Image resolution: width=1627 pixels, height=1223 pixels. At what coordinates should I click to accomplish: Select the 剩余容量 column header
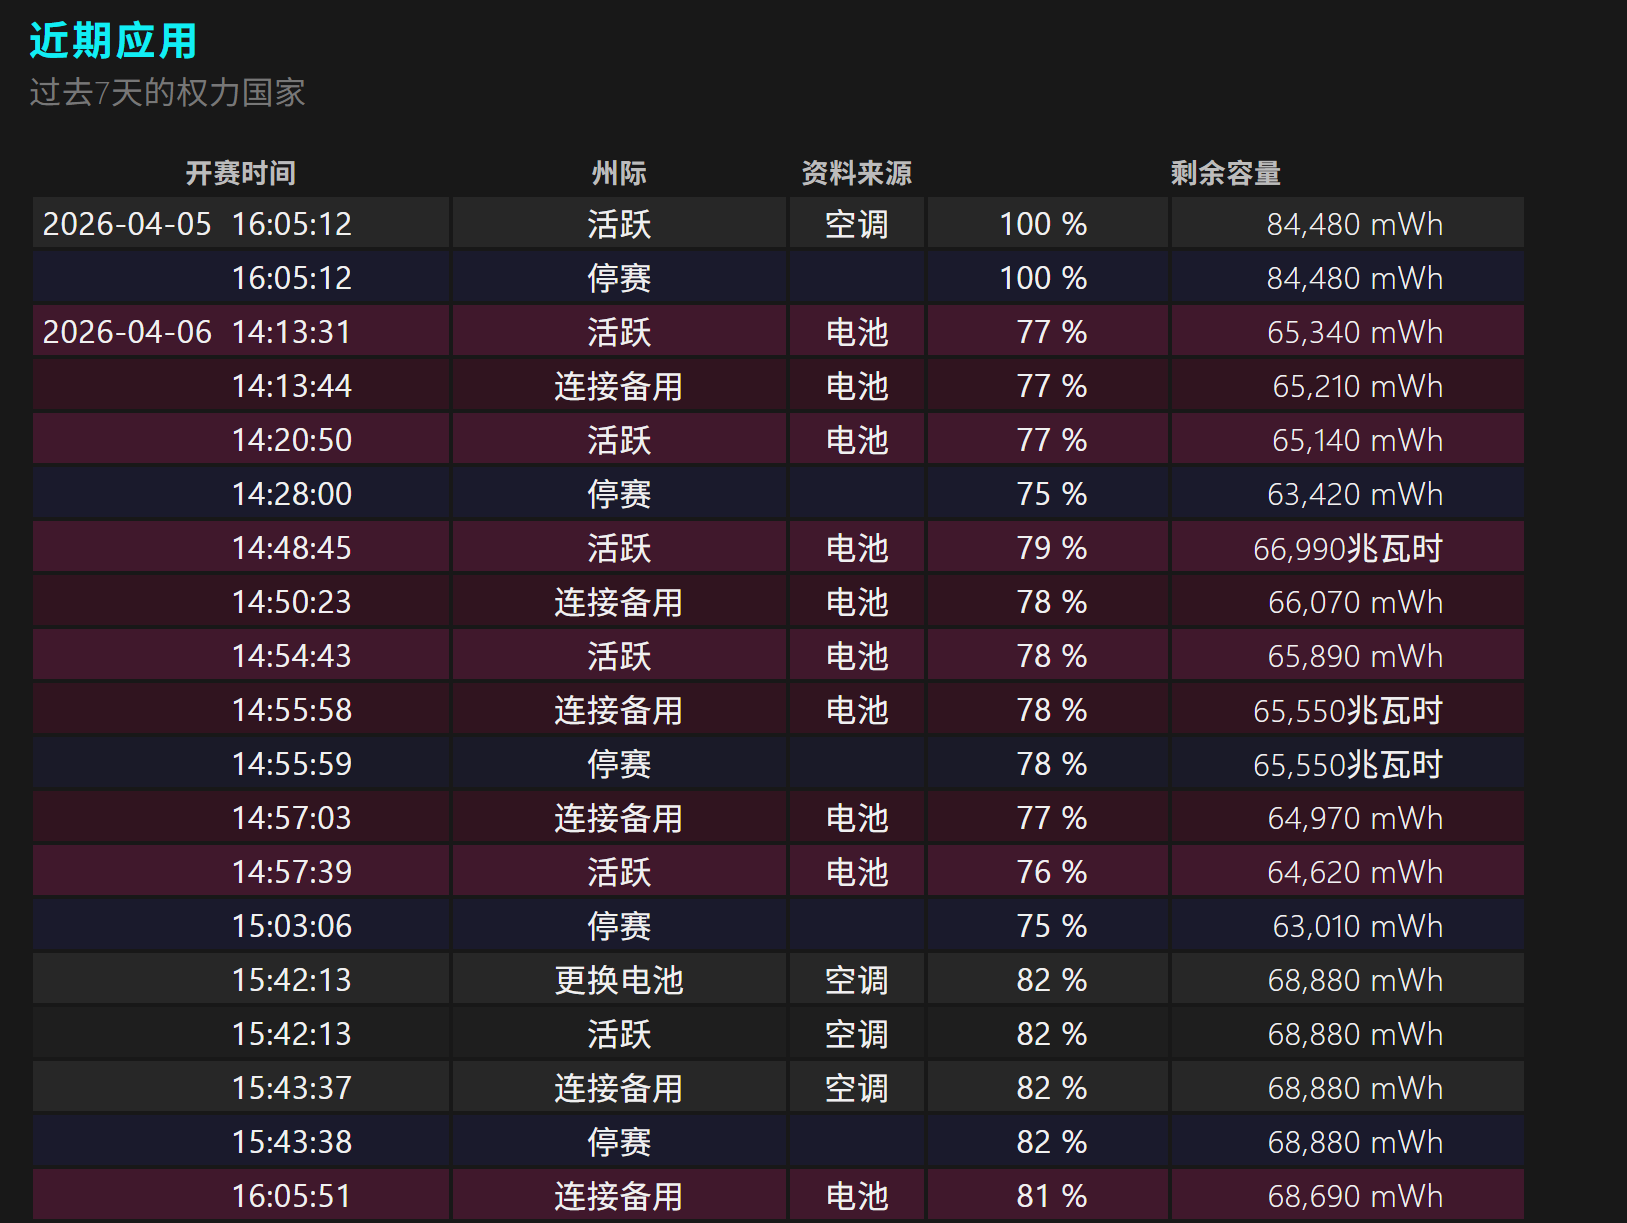pos(1225,173)
